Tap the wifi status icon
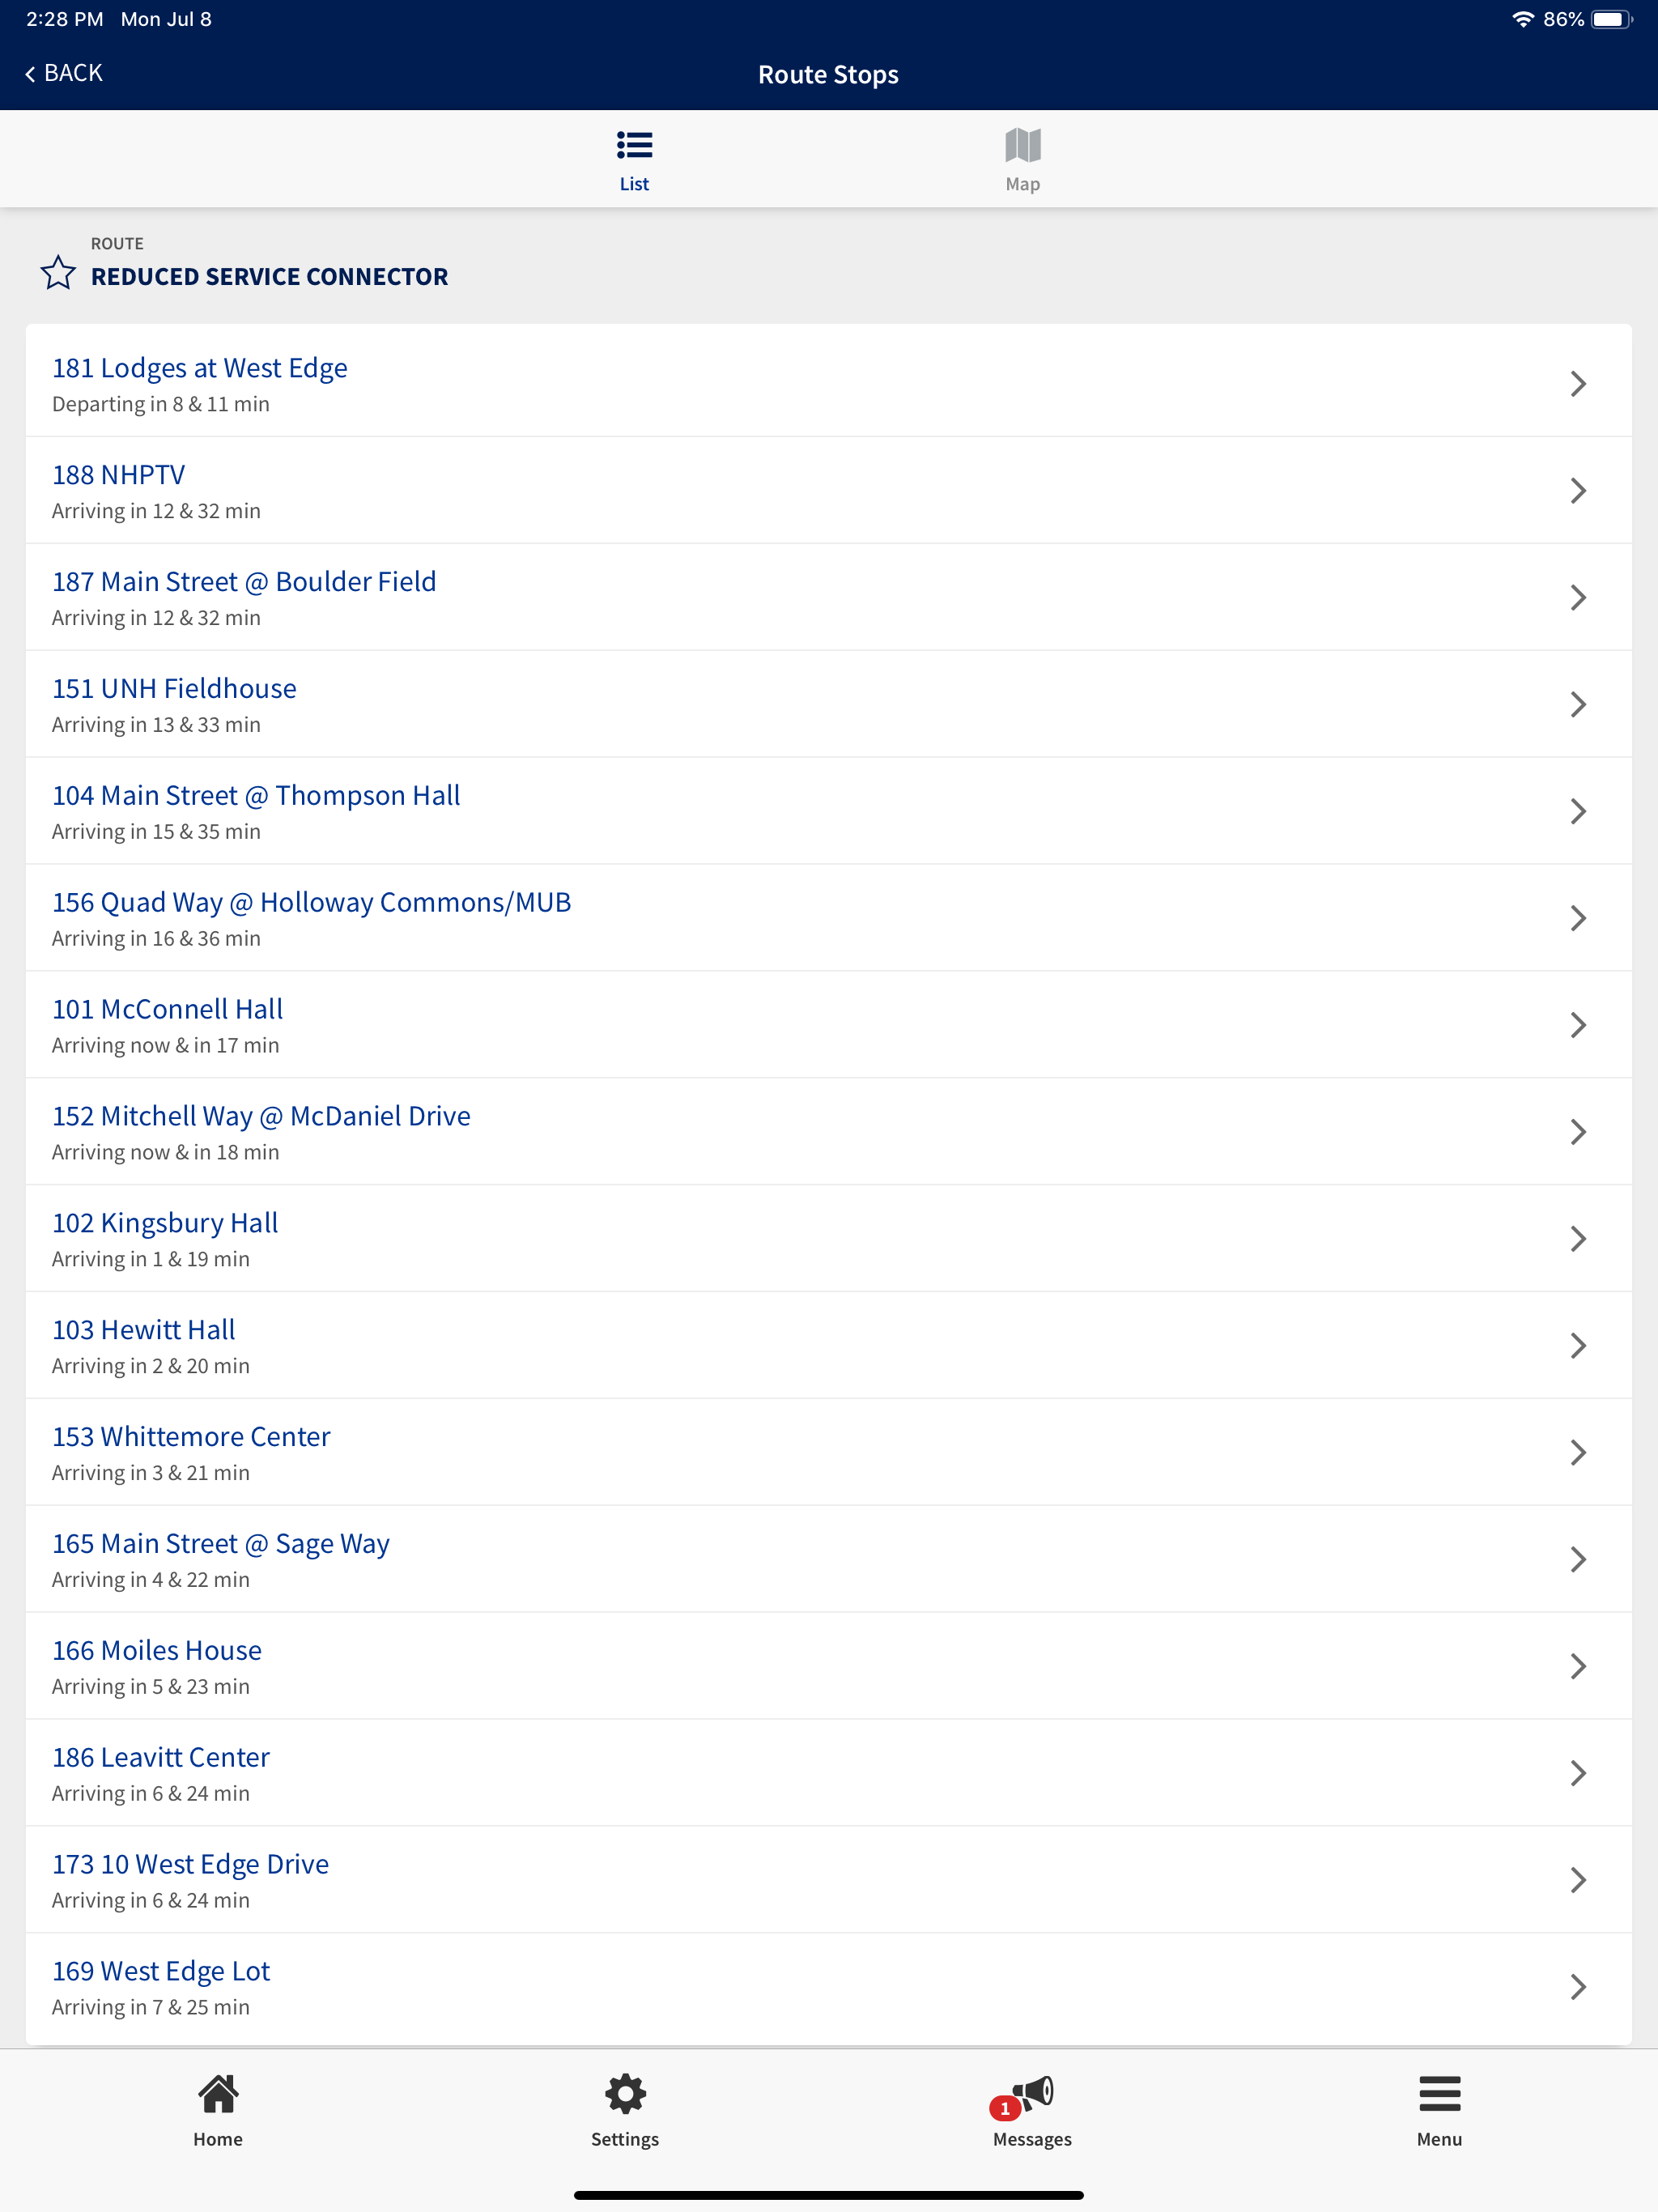1658x2212 pixels. 1522,19
